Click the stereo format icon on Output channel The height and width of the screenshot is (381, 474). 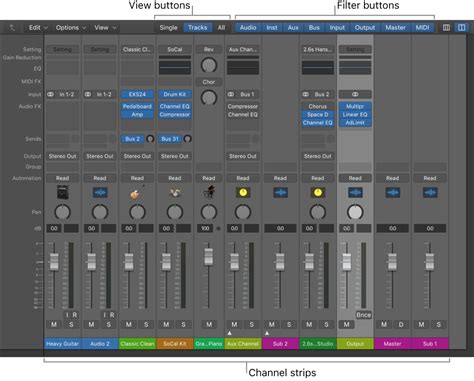pos(355,94)
